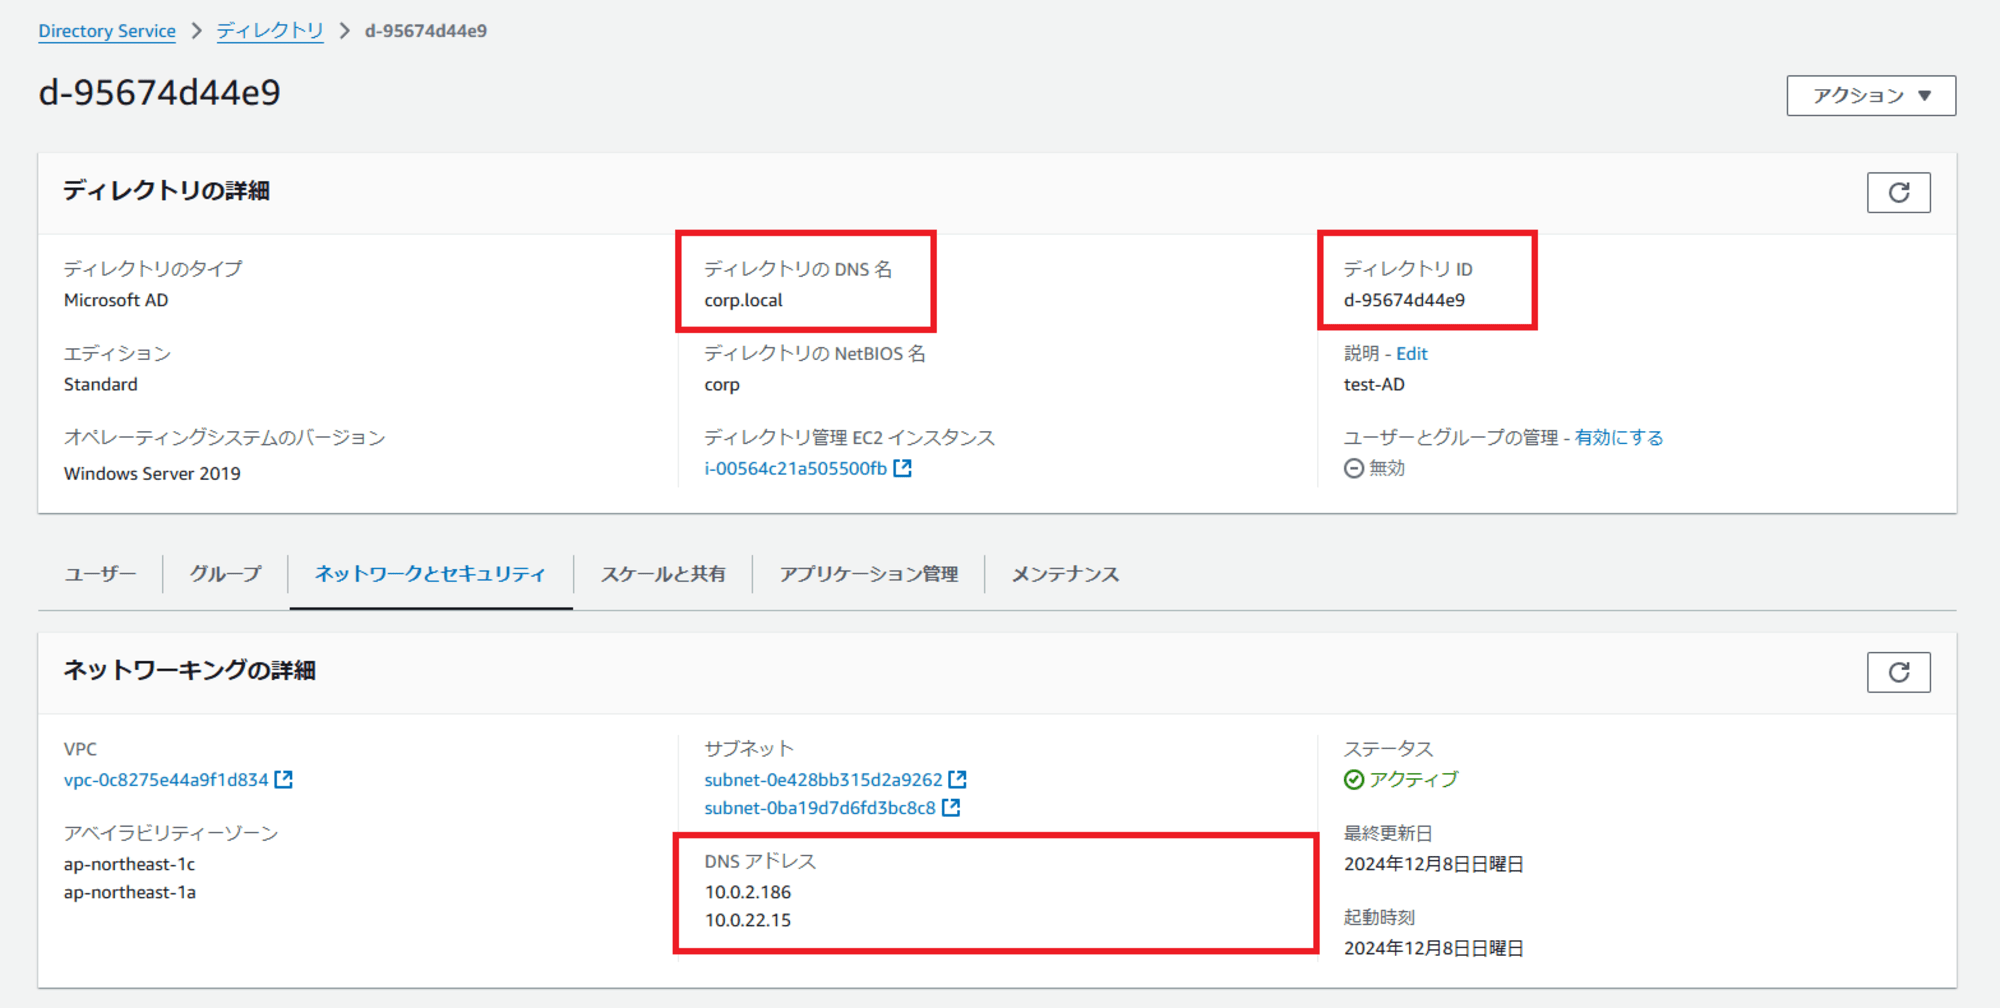Open external link icon for subnet-0ba19d7d6fd3bc8c8

click(951, 807)
